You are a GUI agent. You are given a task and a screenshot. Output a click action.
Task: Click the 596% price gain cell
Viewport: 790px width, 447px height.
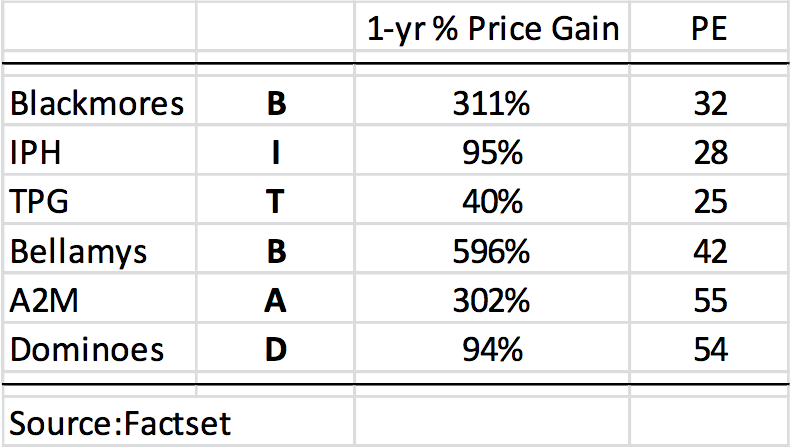pos(493,250)
